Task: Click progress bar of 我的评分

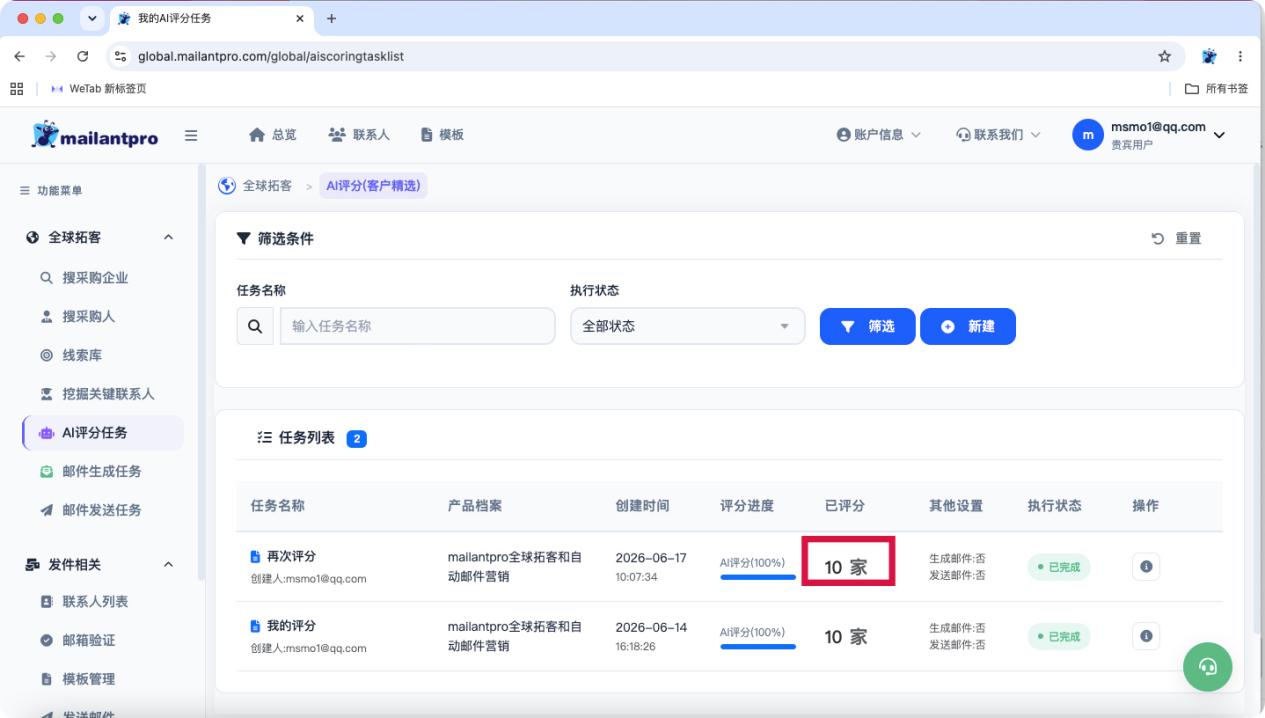Action: 758,647
